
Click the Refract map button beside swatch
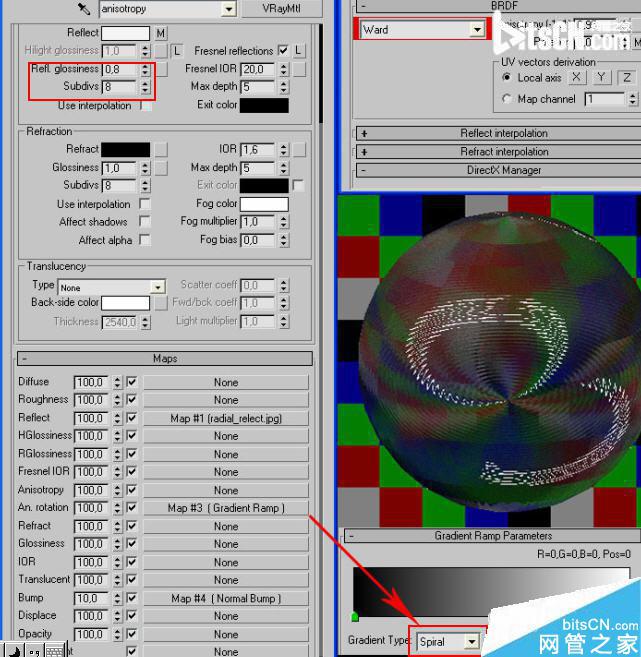coord(160,149)
